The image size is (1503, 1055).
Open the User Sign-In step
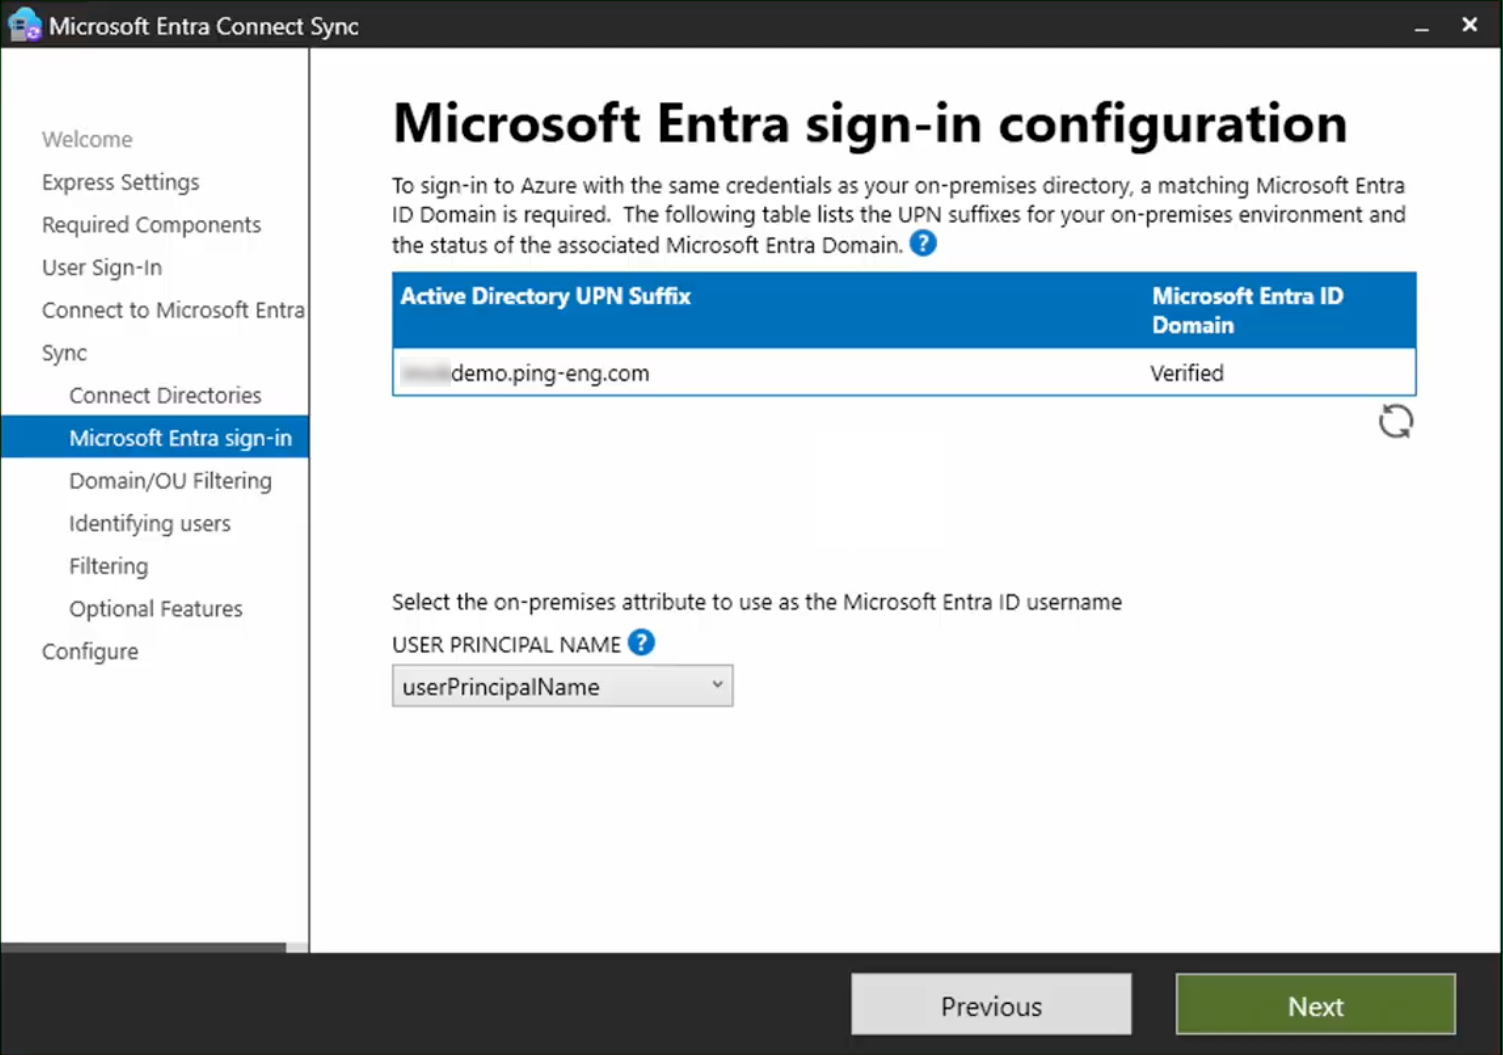(101, 267)
